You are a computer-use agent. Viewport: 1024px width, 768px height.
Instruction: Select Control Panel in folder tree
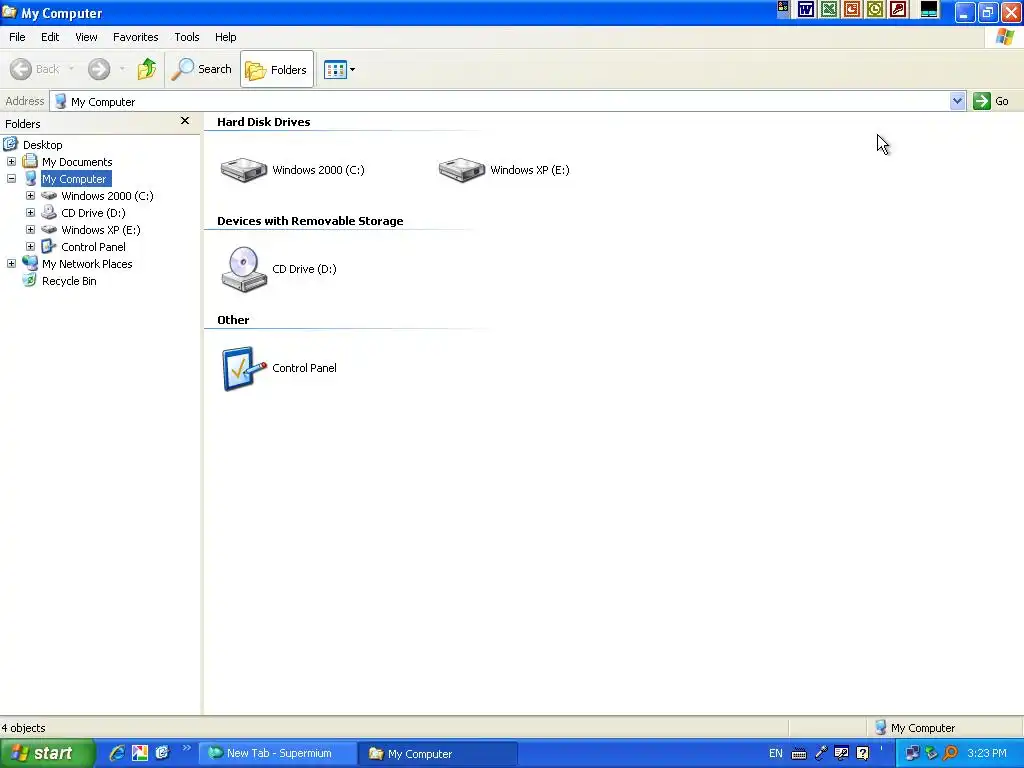93,247
